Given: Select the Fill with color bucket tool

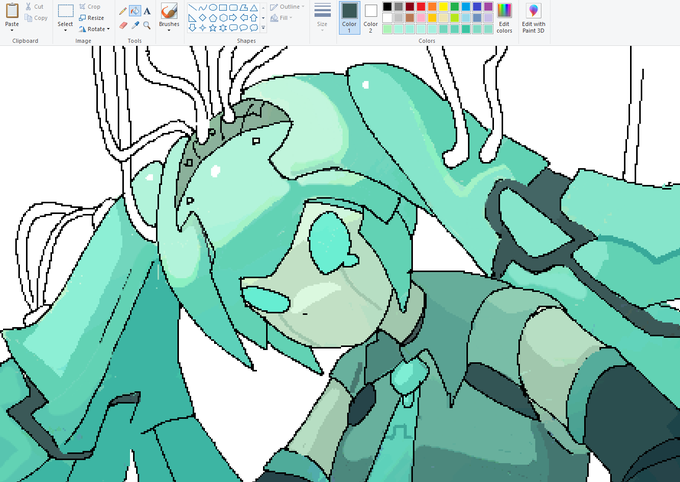Looking at the screenshot, I should (x=135, y=11).
